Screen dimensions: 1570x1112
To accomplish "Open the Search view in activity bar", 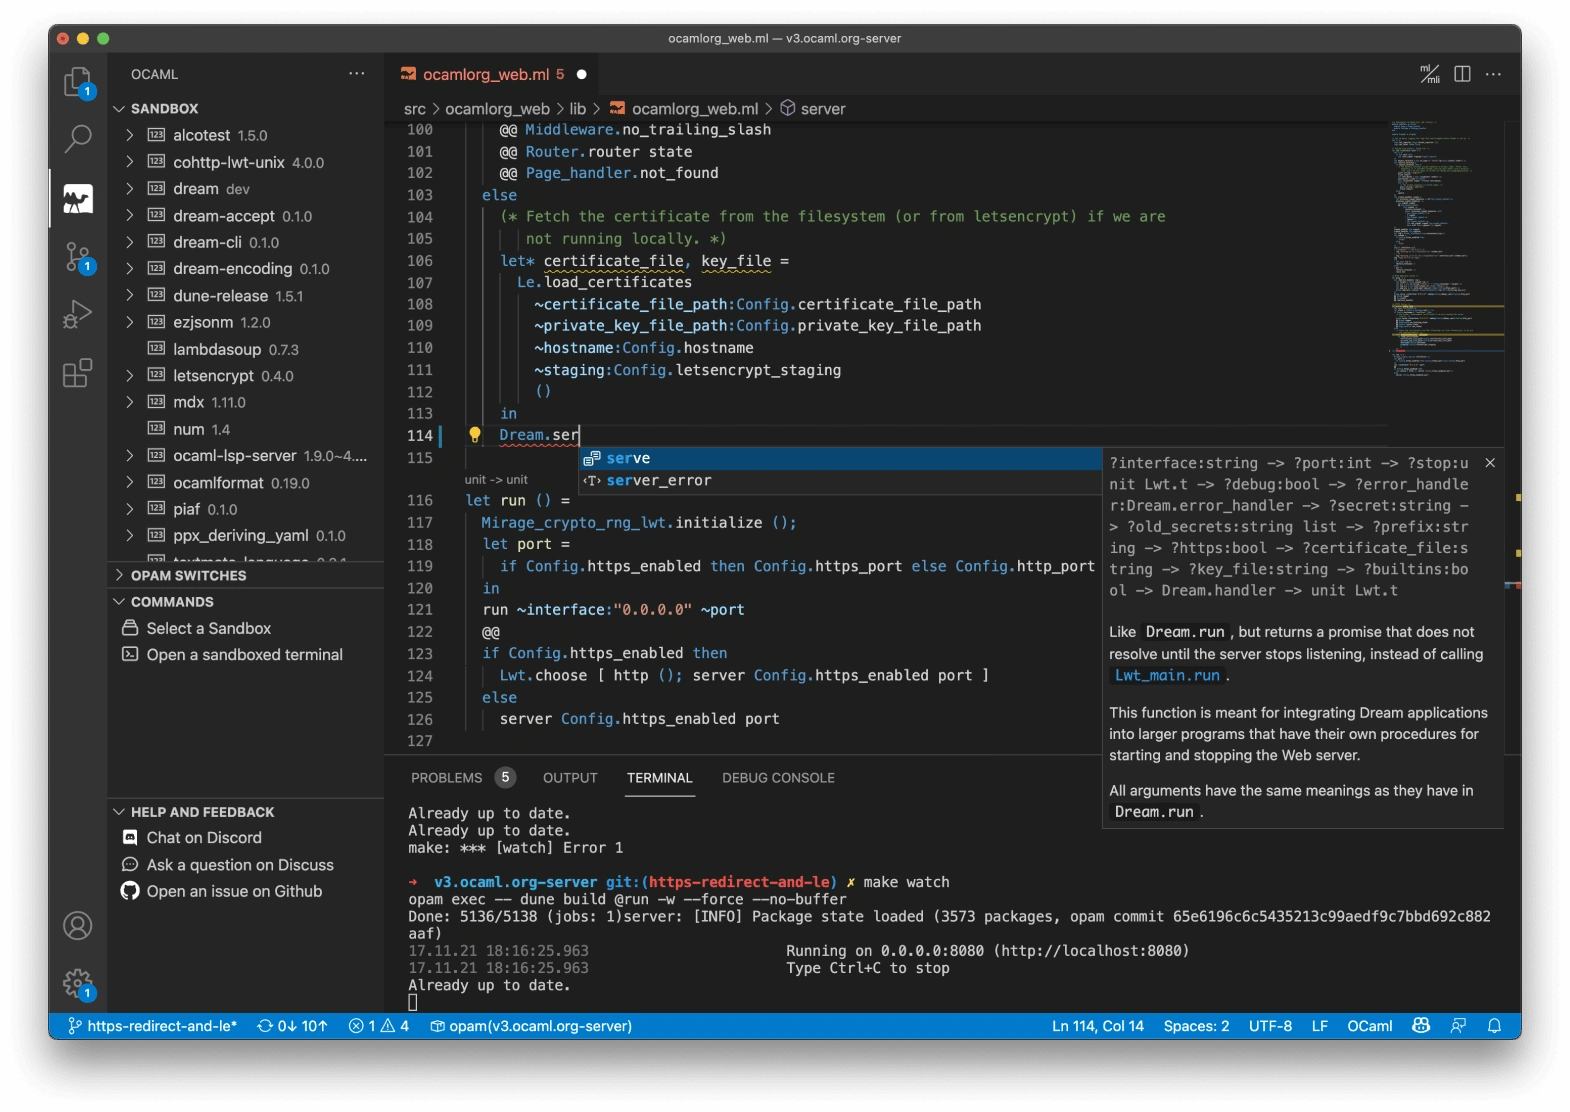I will pos(77,139).
